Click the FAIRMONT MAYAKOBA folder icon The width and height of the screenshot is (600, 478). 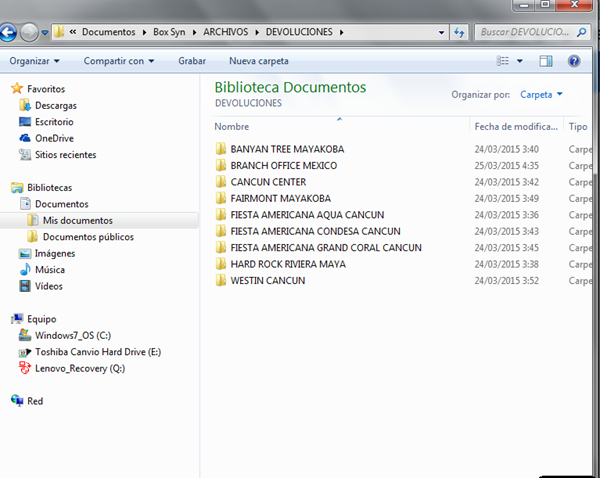(x=221, y=198)
